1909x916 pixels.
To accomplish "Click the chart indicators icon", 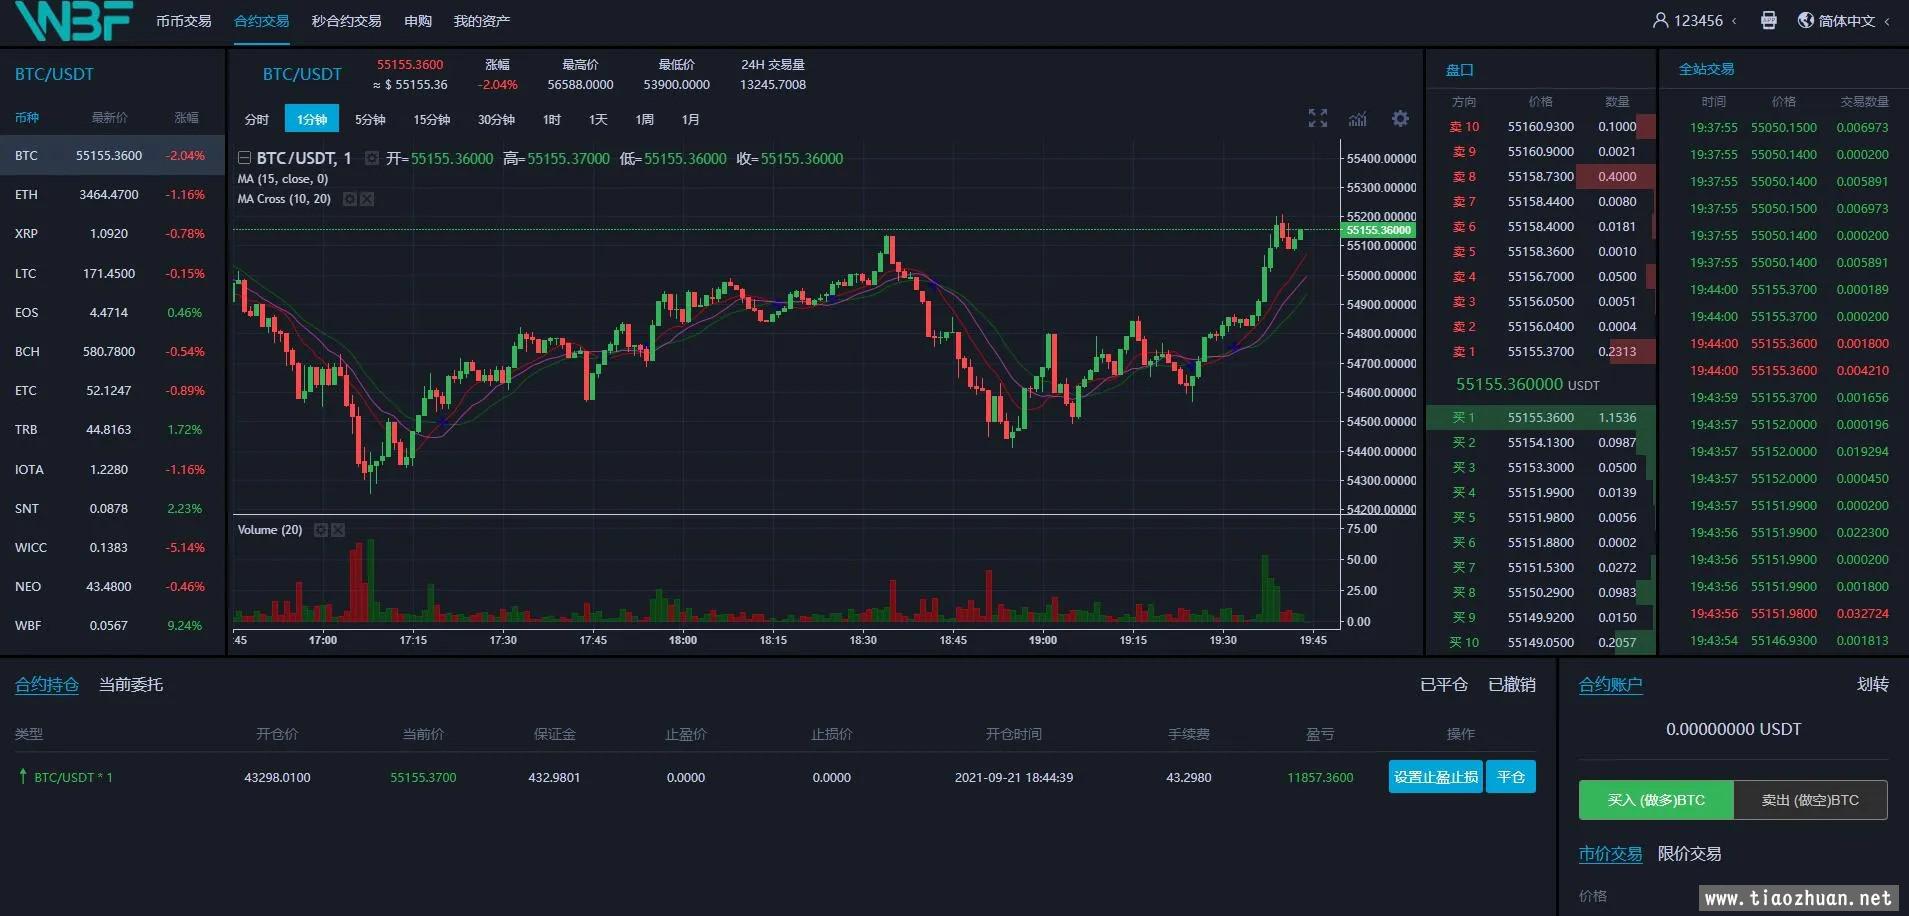I will (x=1357, y=119).
